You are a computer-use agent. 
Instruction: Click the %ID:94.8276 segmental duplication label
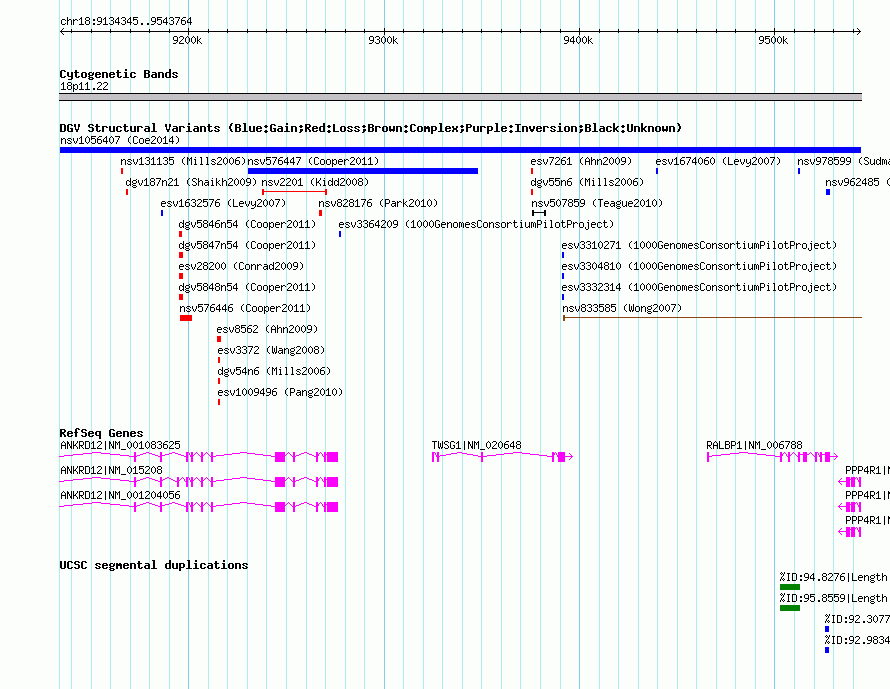[834, 577]
